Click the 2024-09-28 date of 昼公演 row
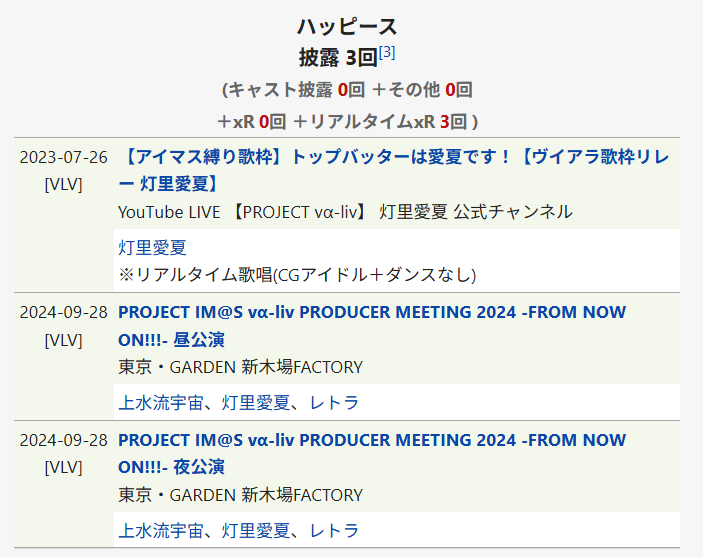The width and height of the screenshot is (703, 557). 63,312
